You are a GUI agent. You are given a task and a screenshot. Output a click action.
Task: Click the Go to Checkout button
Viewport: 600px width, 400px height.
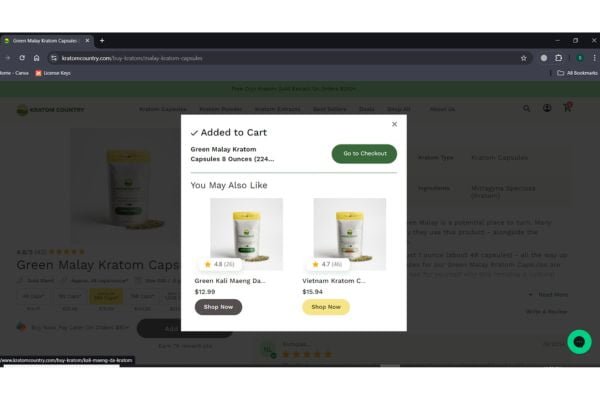click(x=364, y=153)
